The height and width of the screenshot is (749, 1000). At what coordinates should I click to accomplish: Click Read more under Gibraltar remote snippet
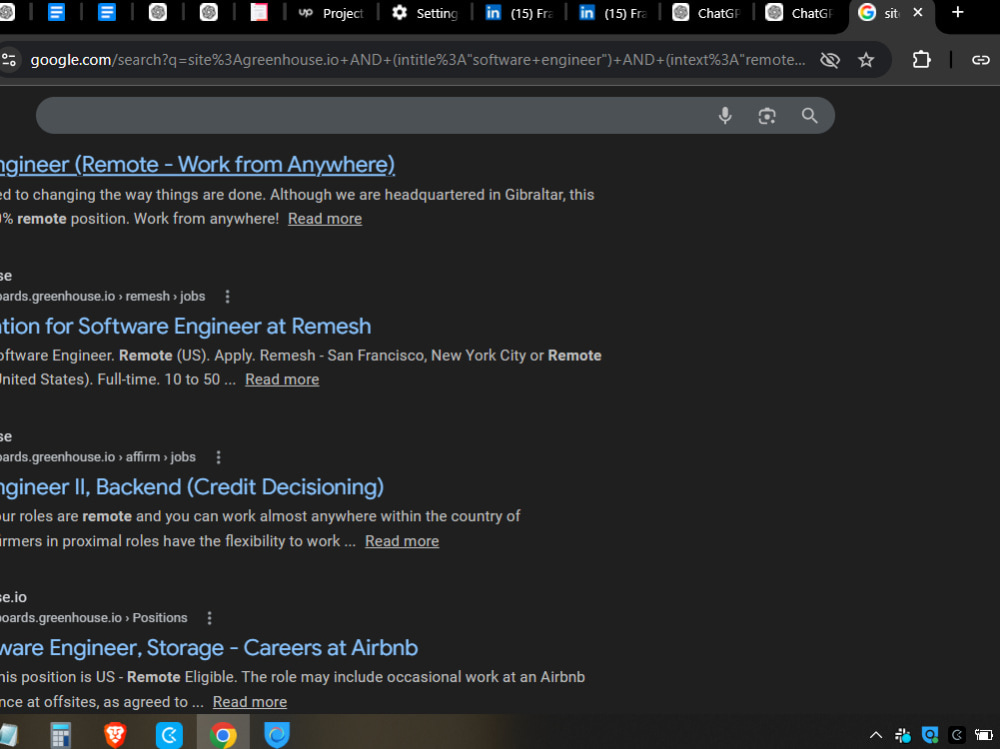(x=325, y=219)
